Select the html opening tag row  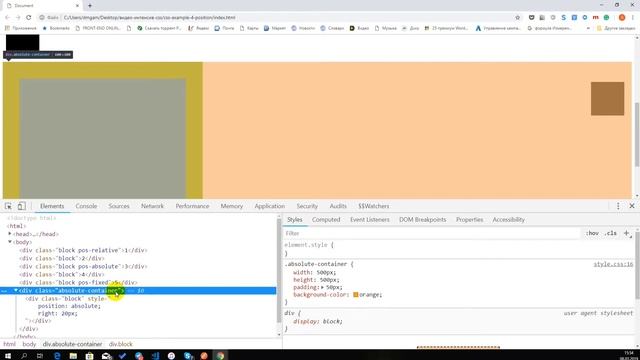[16, 226]
